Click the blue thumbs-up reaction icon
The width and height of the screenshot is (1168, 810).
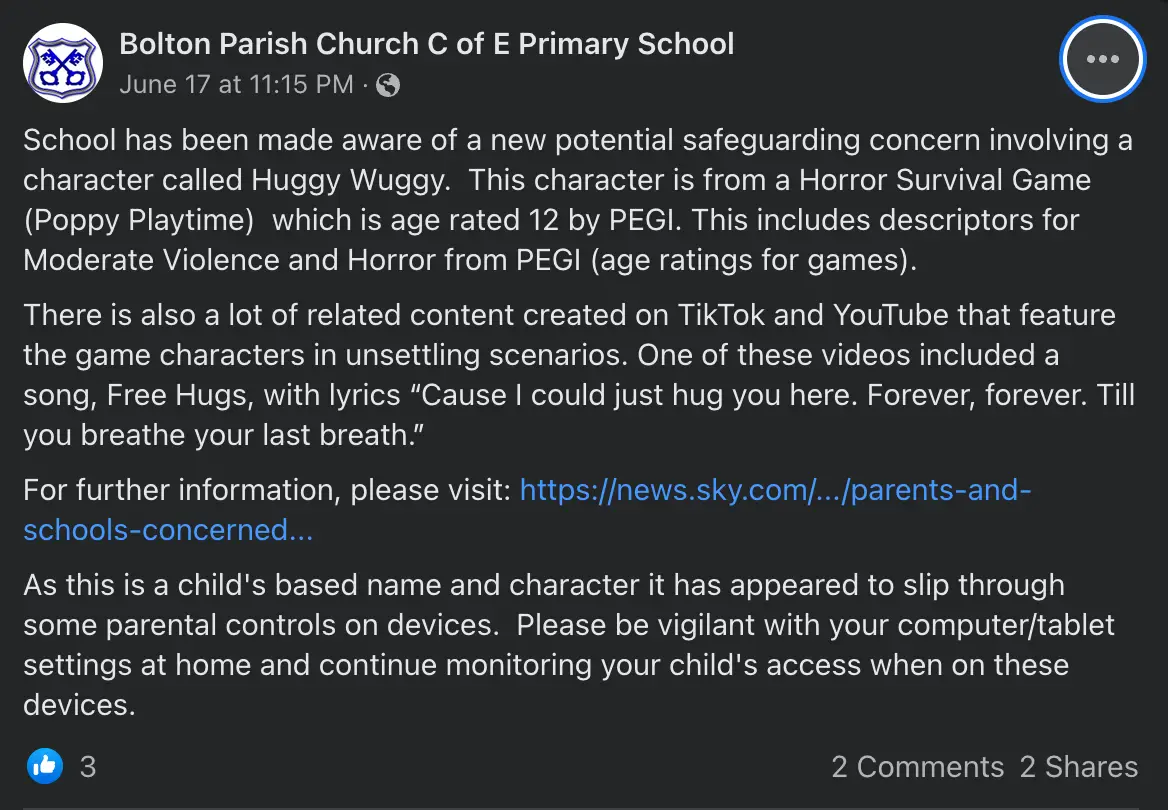click(45, 767)
